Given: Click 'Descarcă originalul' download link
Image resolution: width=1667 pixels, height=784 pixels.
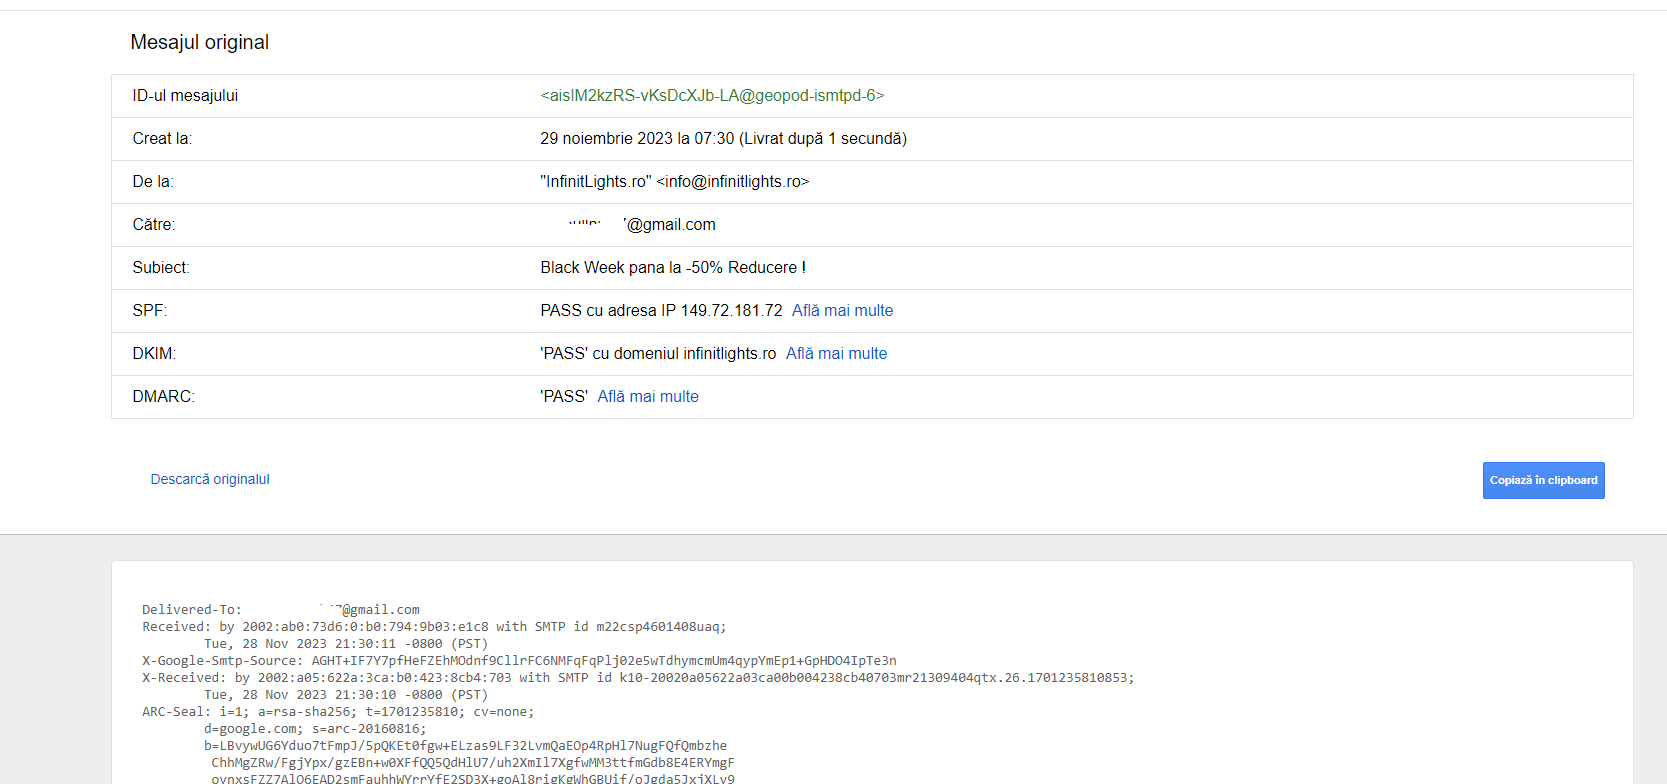Looking at the screenshot, I should [210, 480].
